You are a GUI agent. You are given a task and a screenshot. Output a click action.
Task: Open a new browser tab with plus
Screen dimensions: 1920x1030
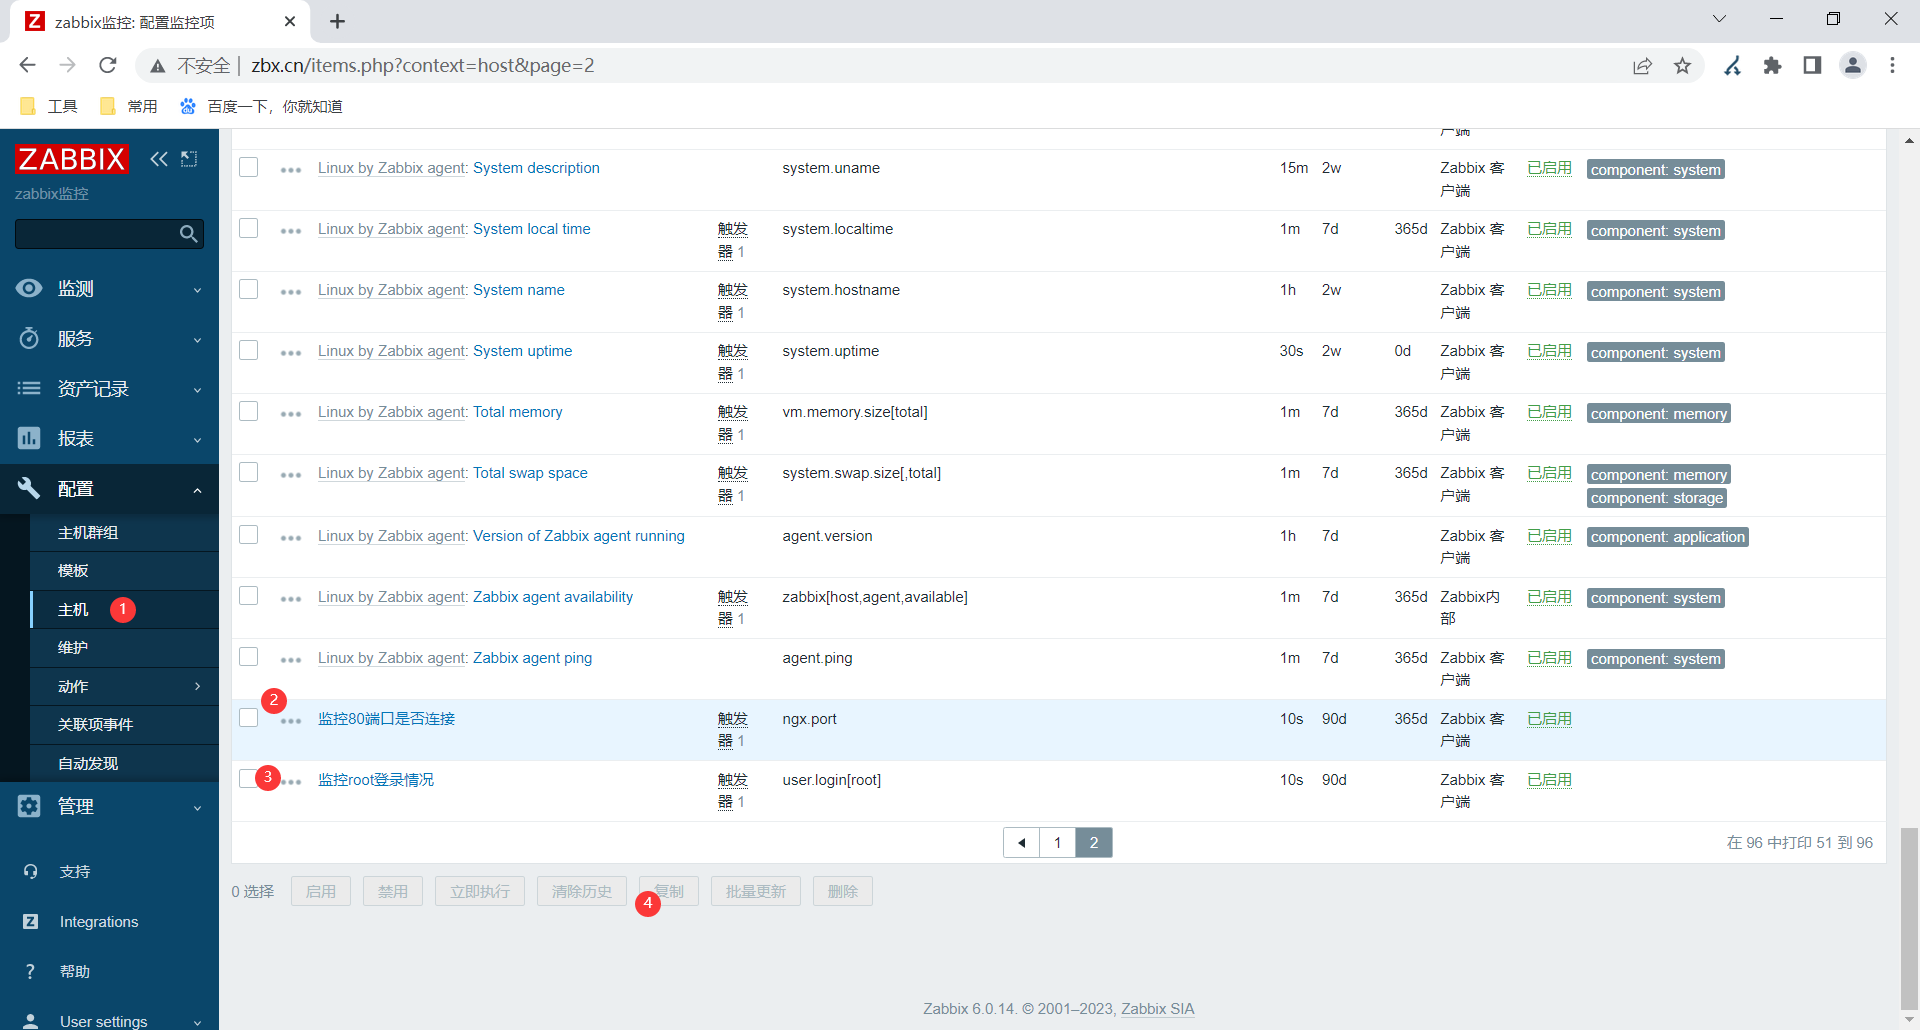338,21
